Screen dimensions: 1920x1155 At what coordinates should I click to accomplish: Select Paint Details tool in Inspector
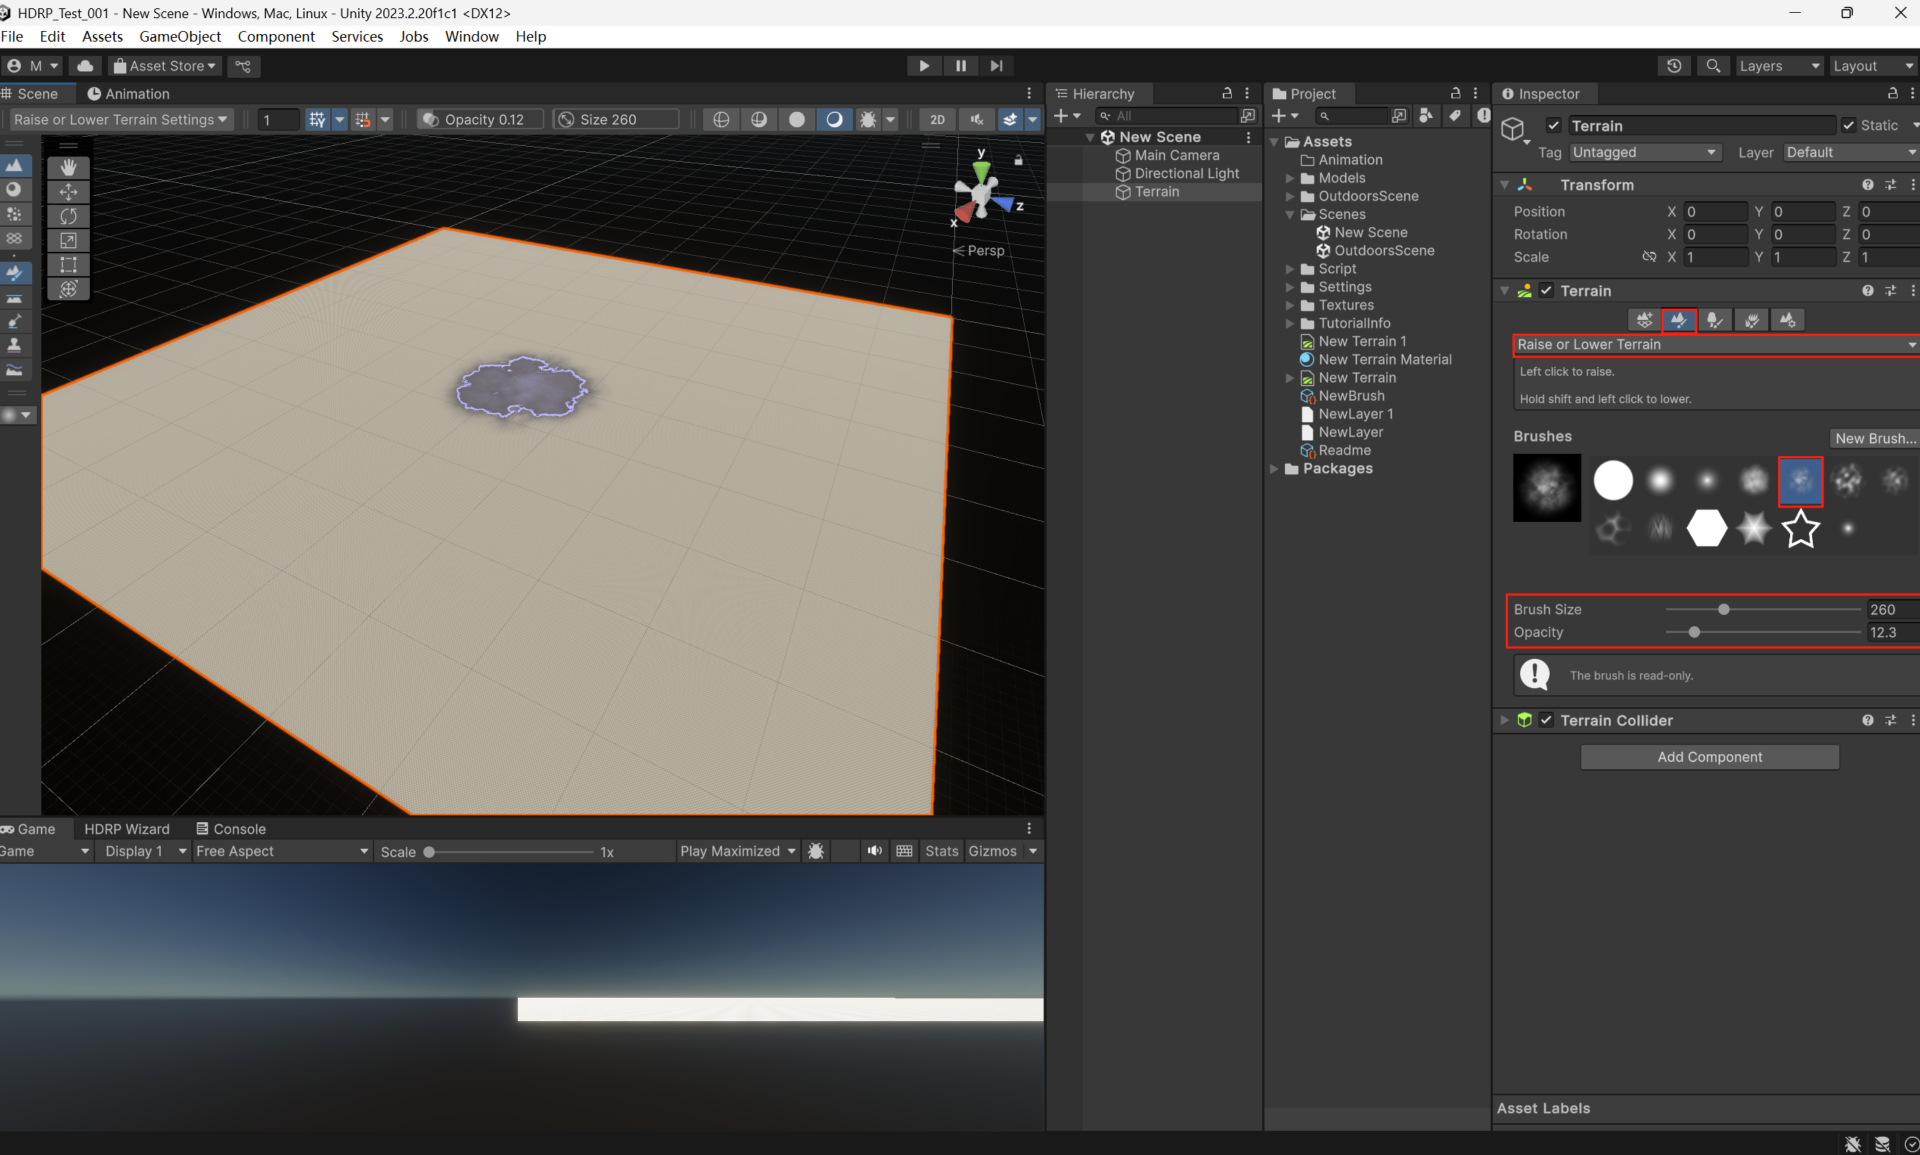point(1751,320)
